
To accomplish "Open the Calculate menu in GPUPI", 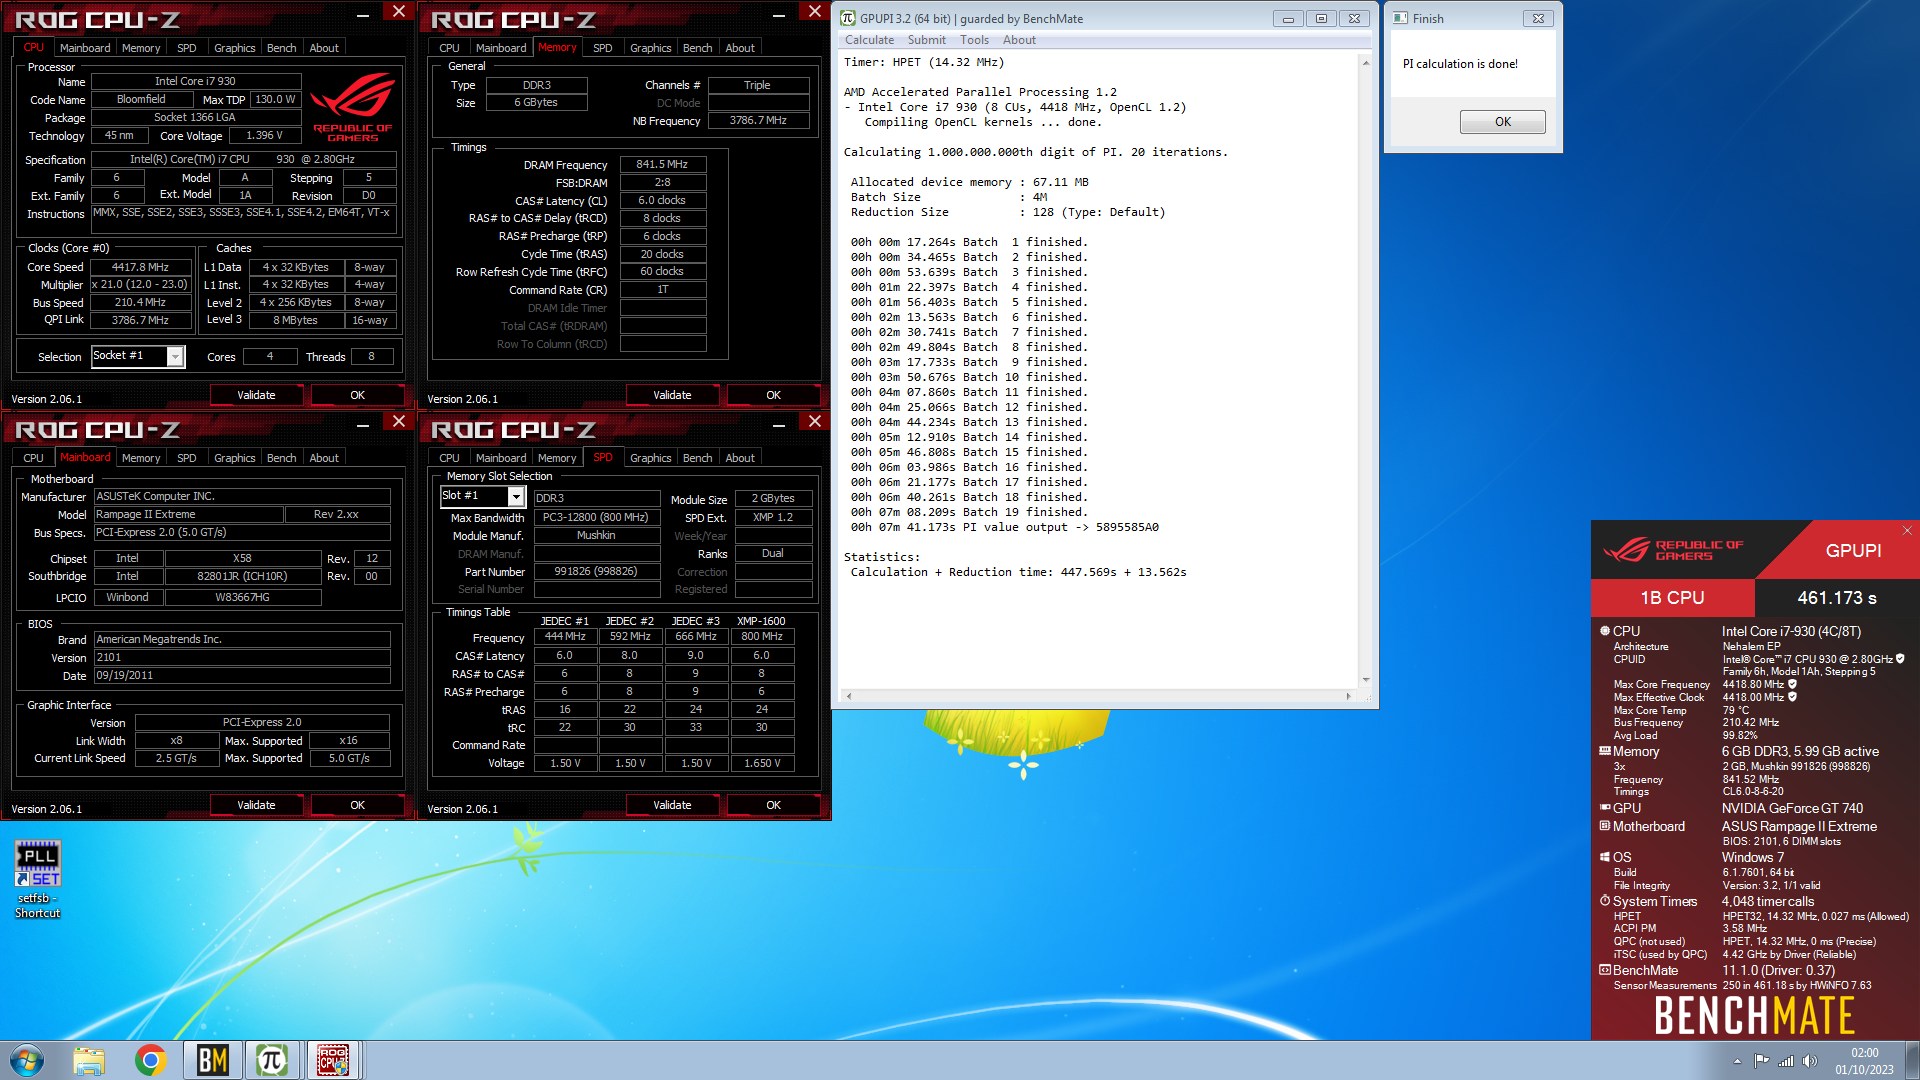I will tap(869, 40).
